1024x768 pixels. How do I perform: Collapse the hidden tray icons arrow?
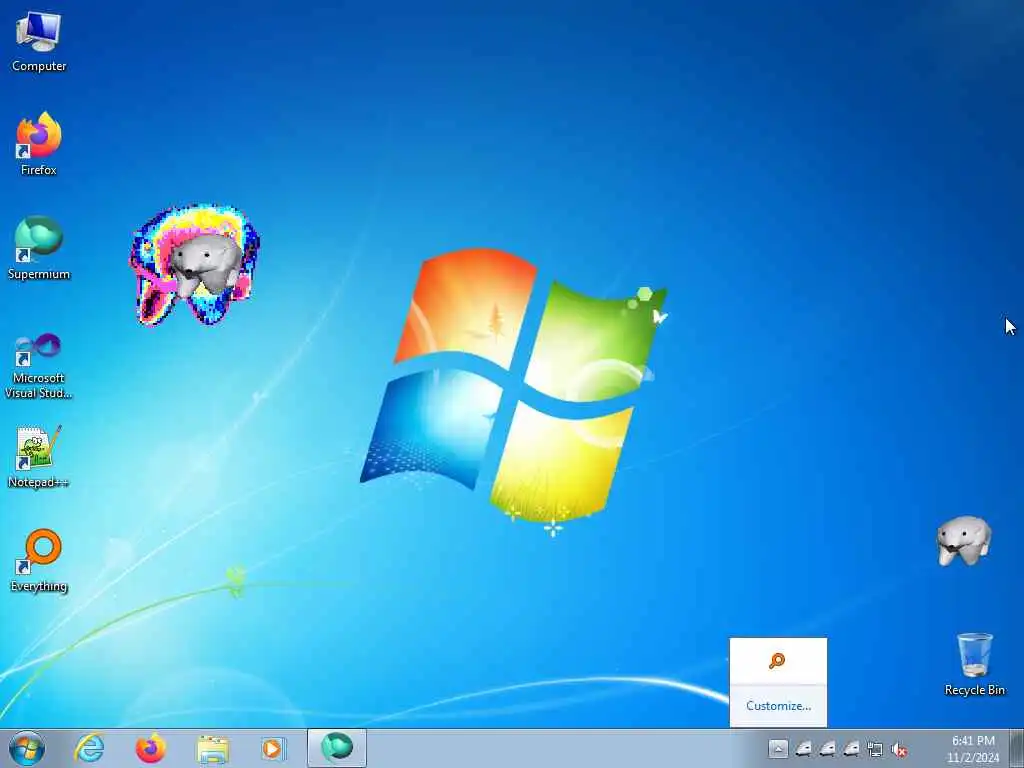pos(778,748)
